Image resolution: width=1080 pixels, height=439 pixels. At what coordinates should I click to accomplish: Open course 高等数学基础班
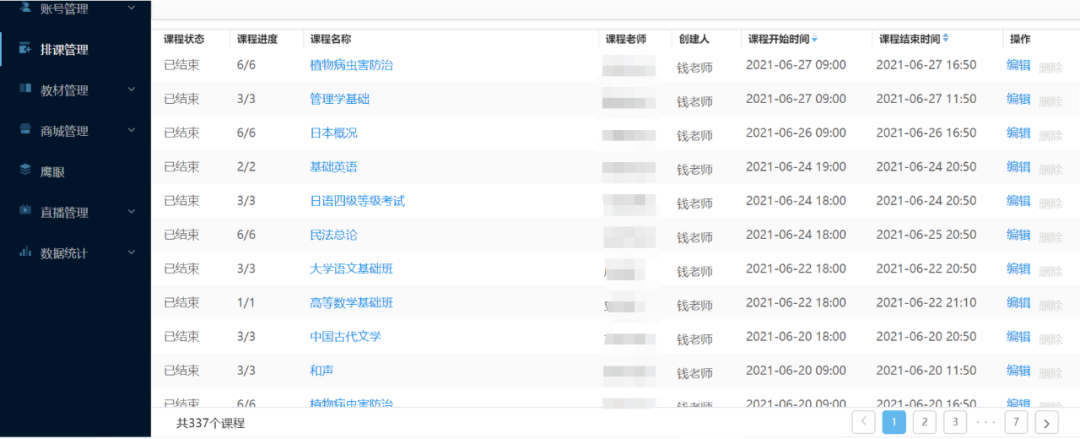coord(351,303)
